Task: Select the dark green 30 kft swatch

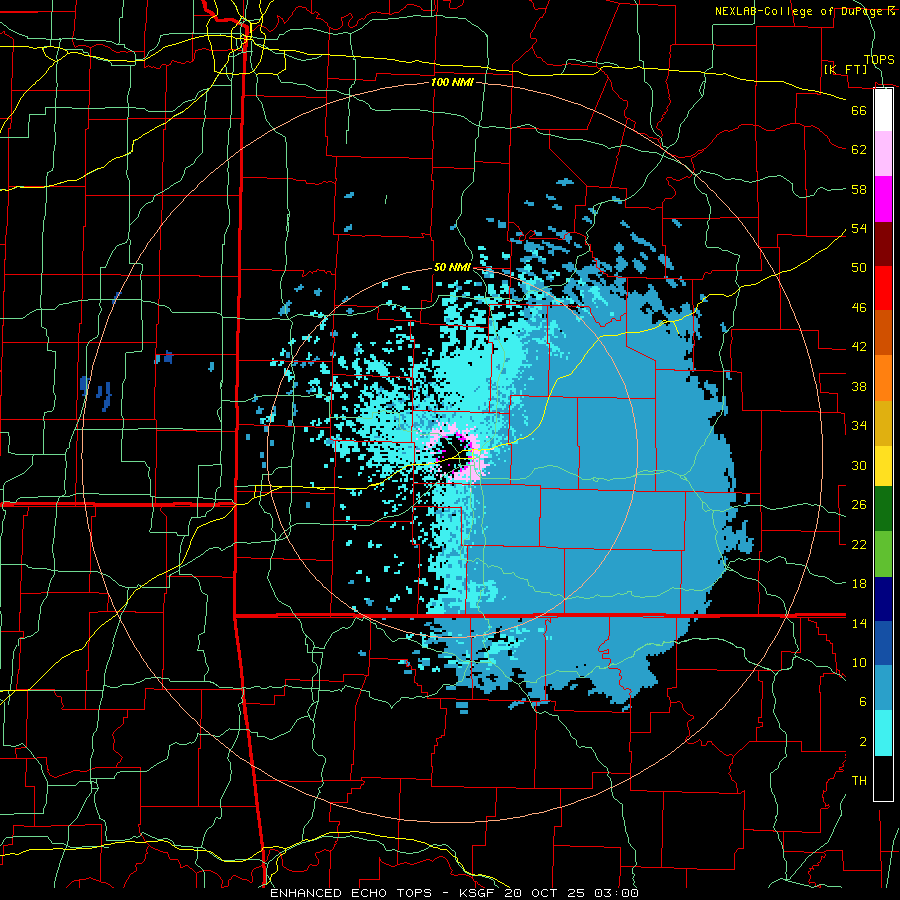Action: (883, 509)
